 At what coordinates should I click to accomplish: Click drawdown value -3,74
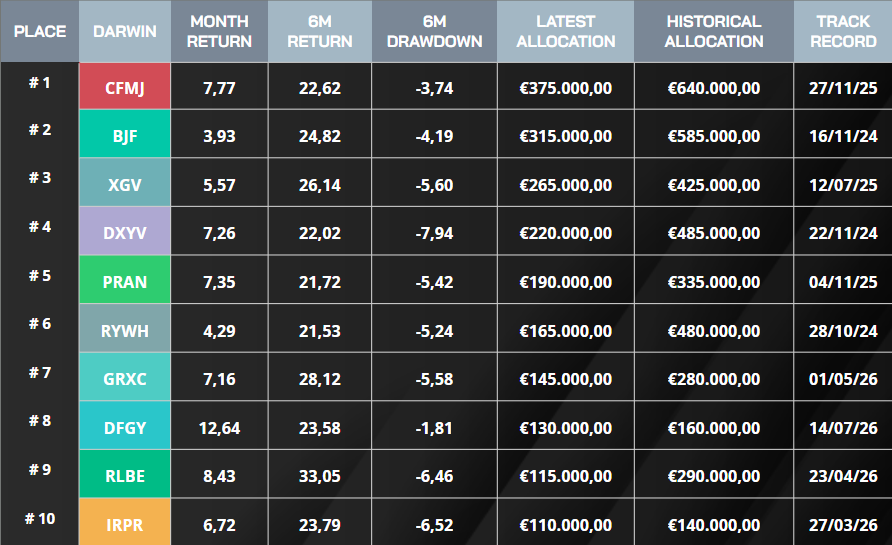[x=434, y=88]
